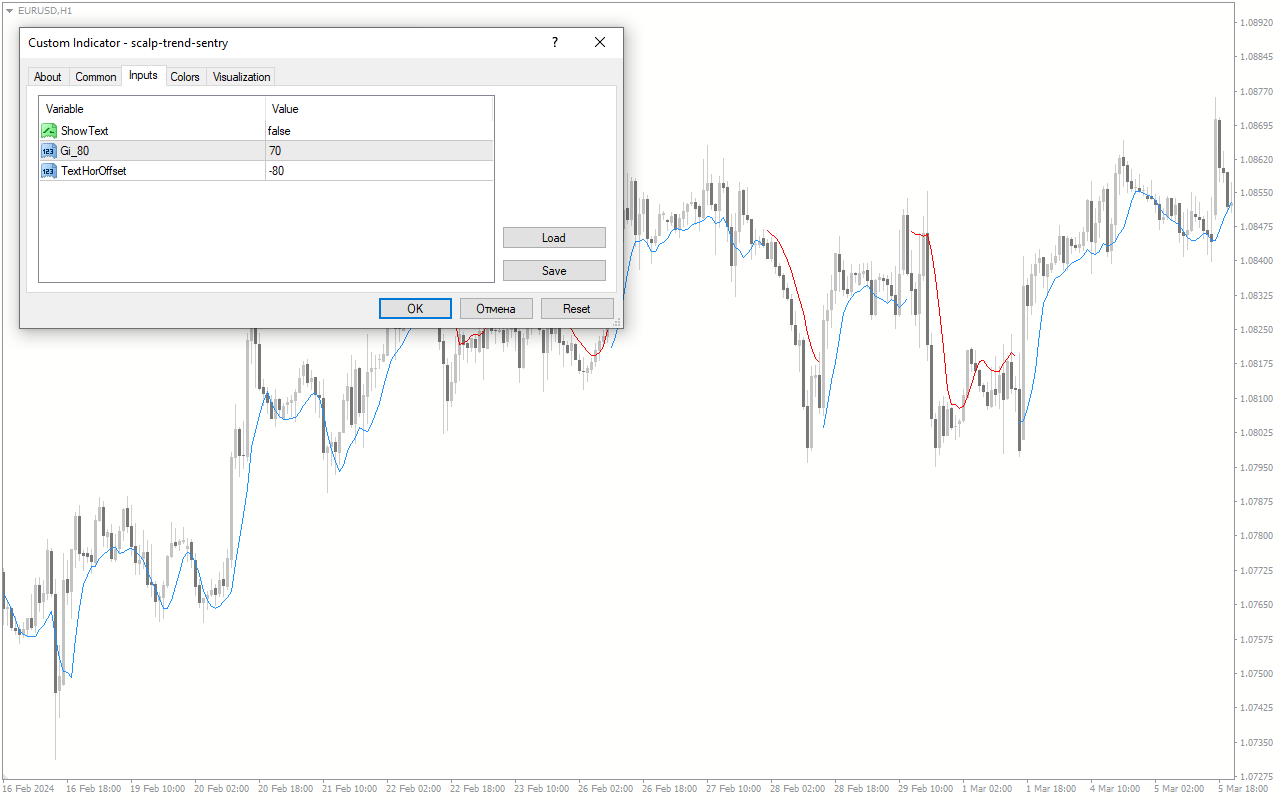Viewport: 1280px width, 800px height.
Task: Select the TextHorOffset integer variable icon
Action: (x=49, y=171)
